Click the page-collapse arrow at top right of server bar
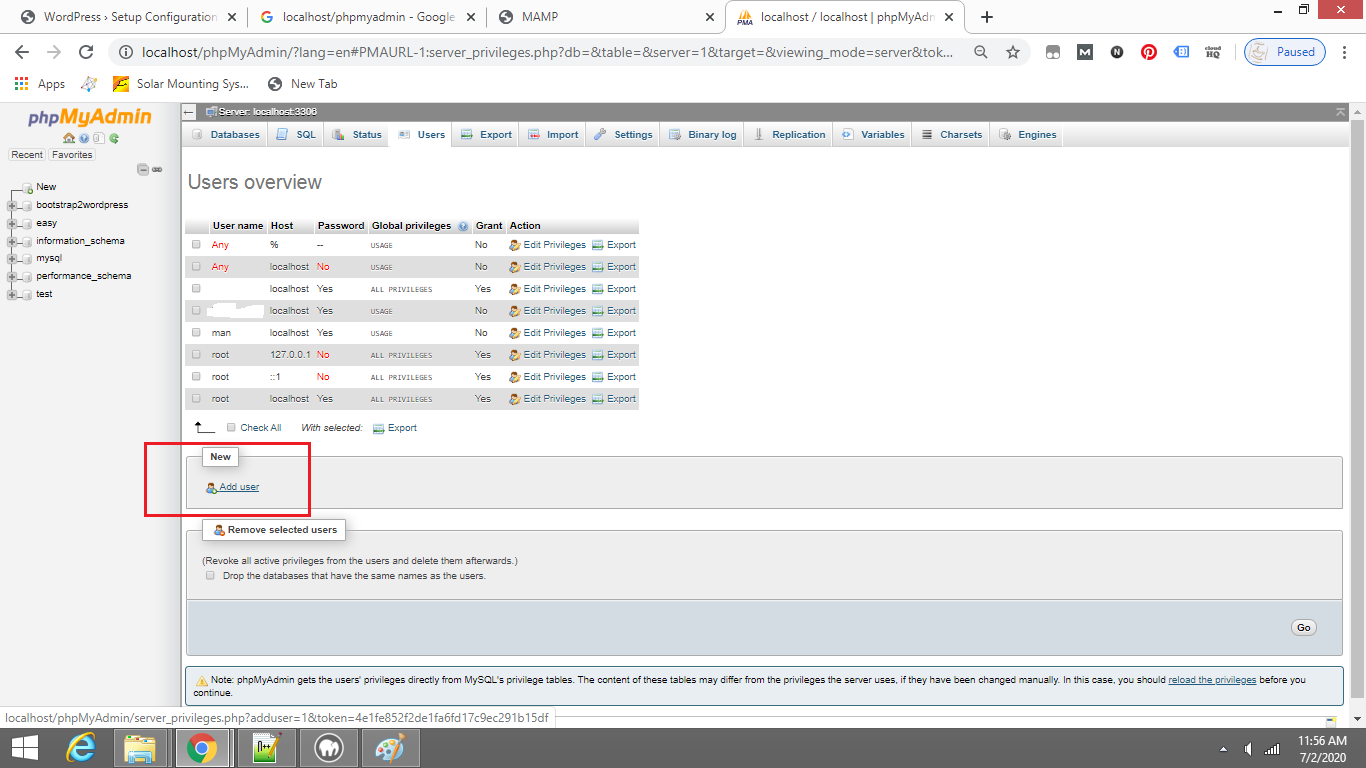 click(x=1340, y=111)
